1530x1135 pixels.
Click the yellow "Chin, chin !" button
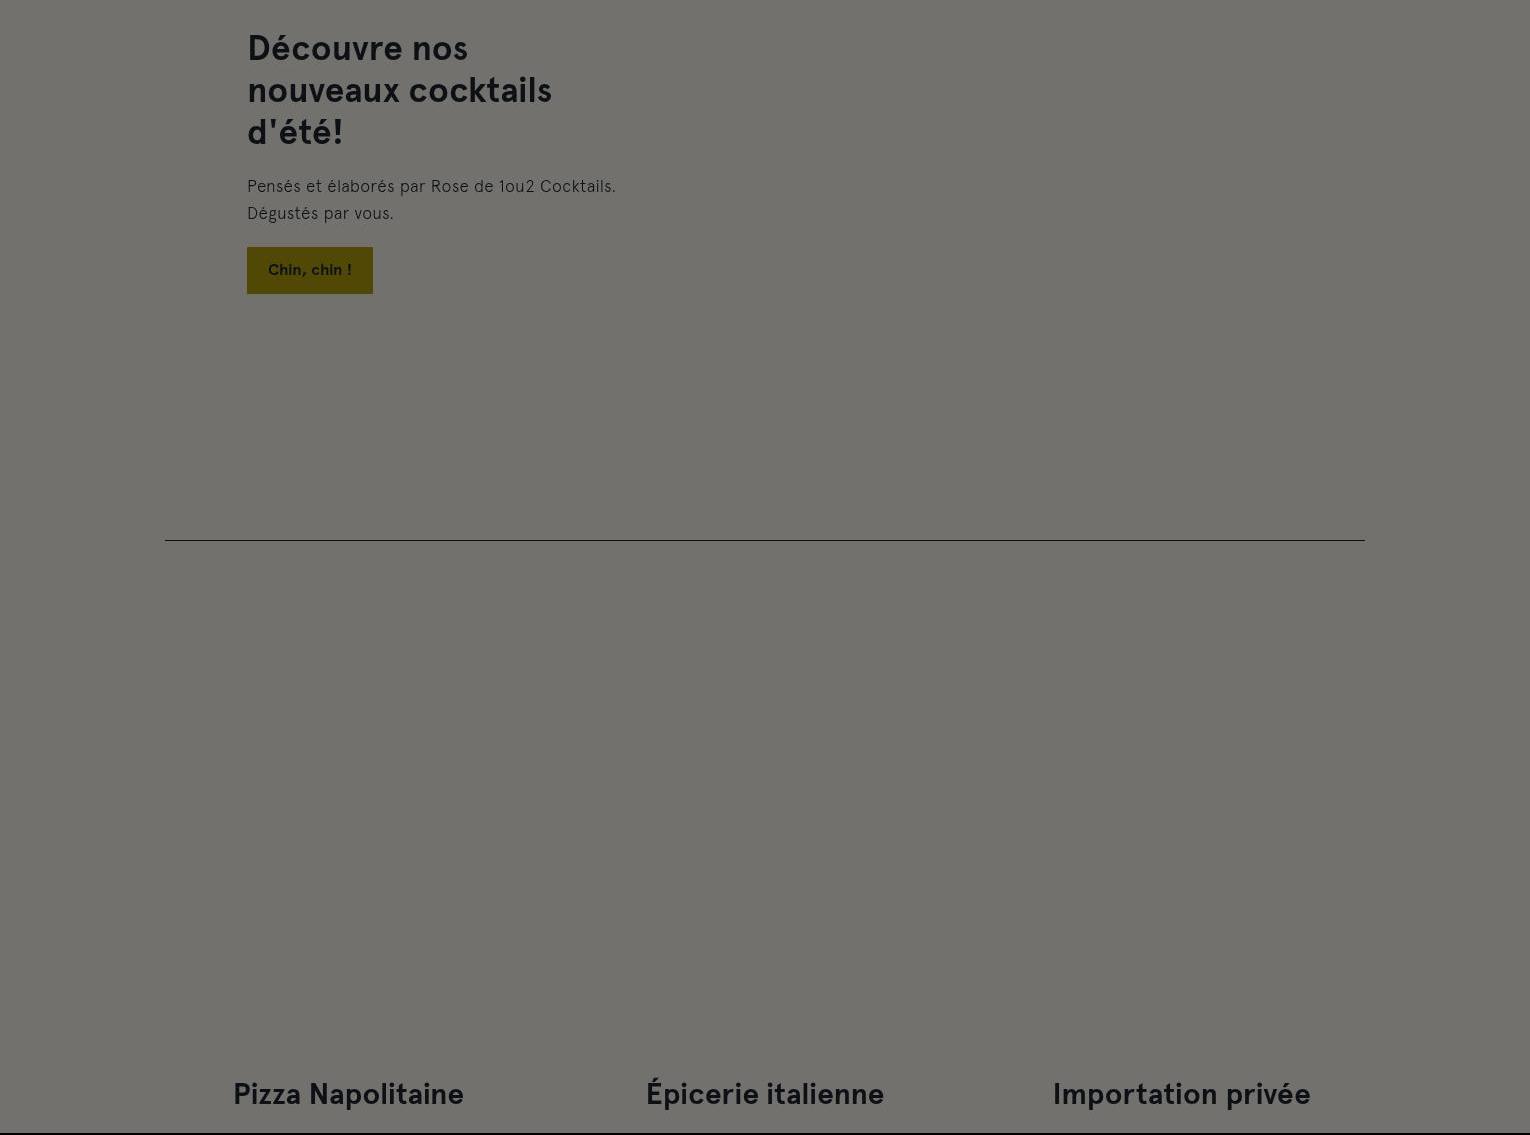[310, 270]
